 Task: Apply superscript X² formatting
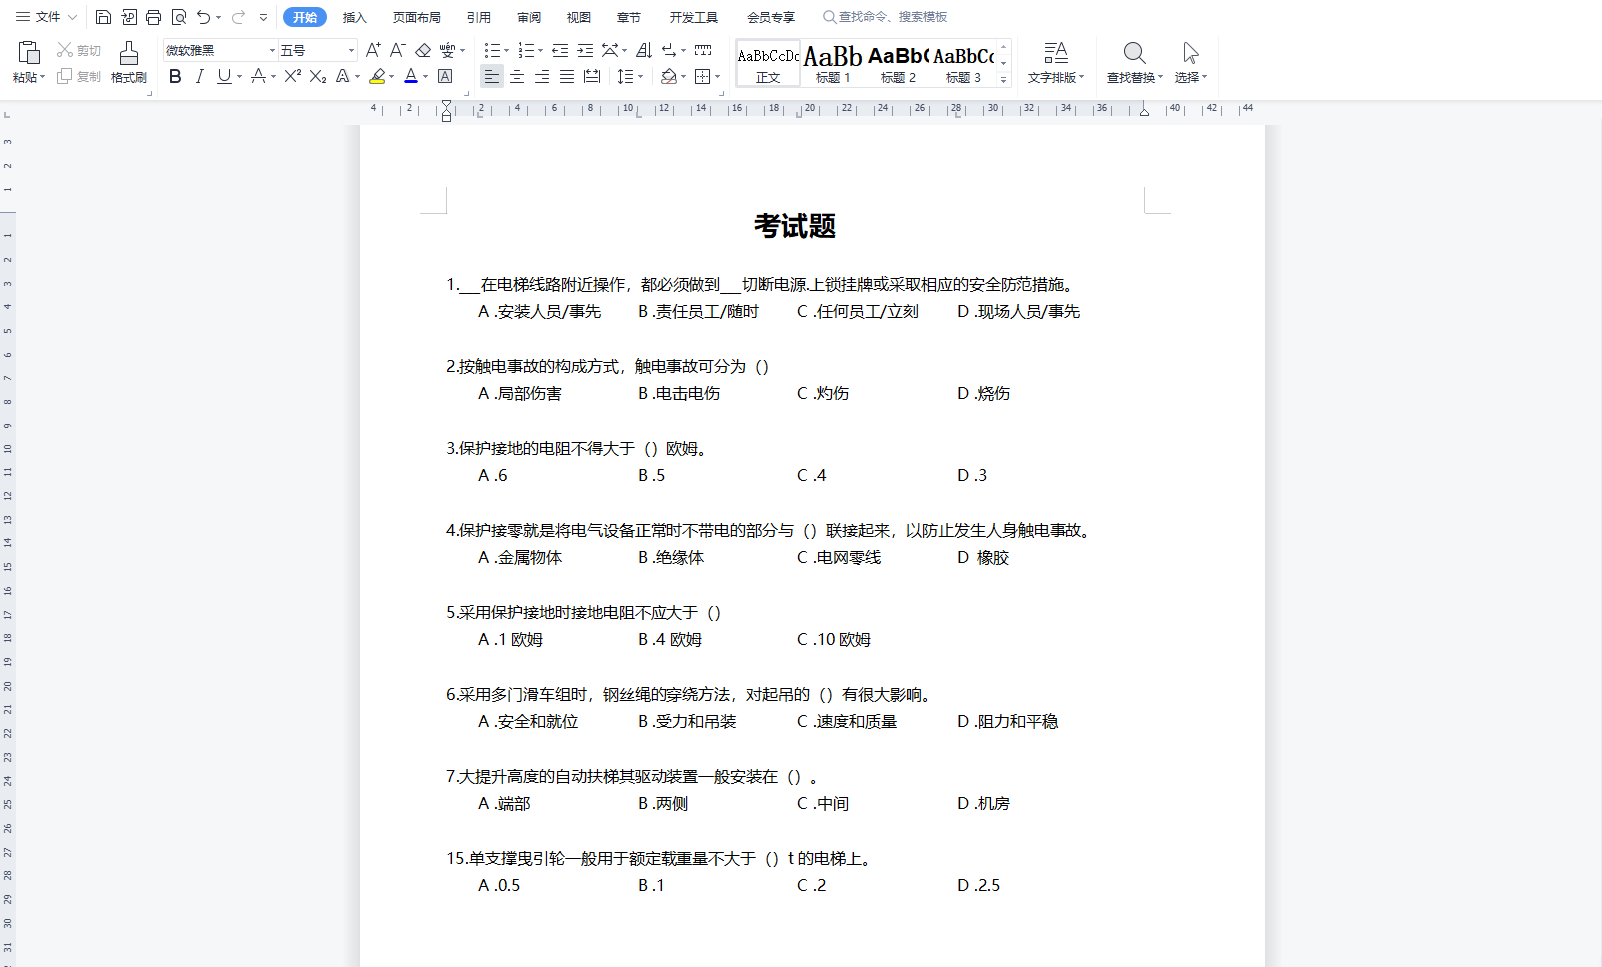pos(292,76)
